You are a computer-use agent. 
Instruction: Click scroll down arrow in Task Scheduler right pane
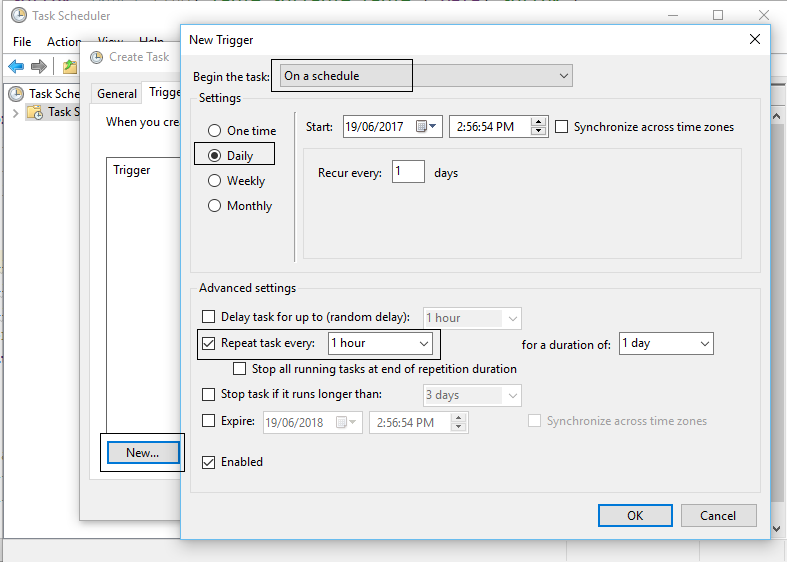[776, 528]
